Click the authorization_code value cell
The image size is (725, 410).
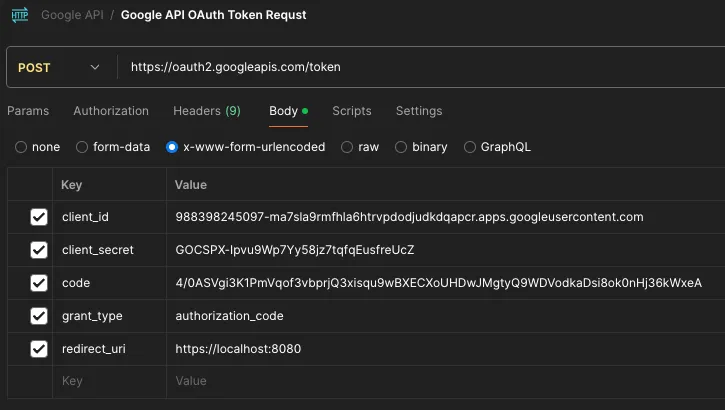[446, 316]
